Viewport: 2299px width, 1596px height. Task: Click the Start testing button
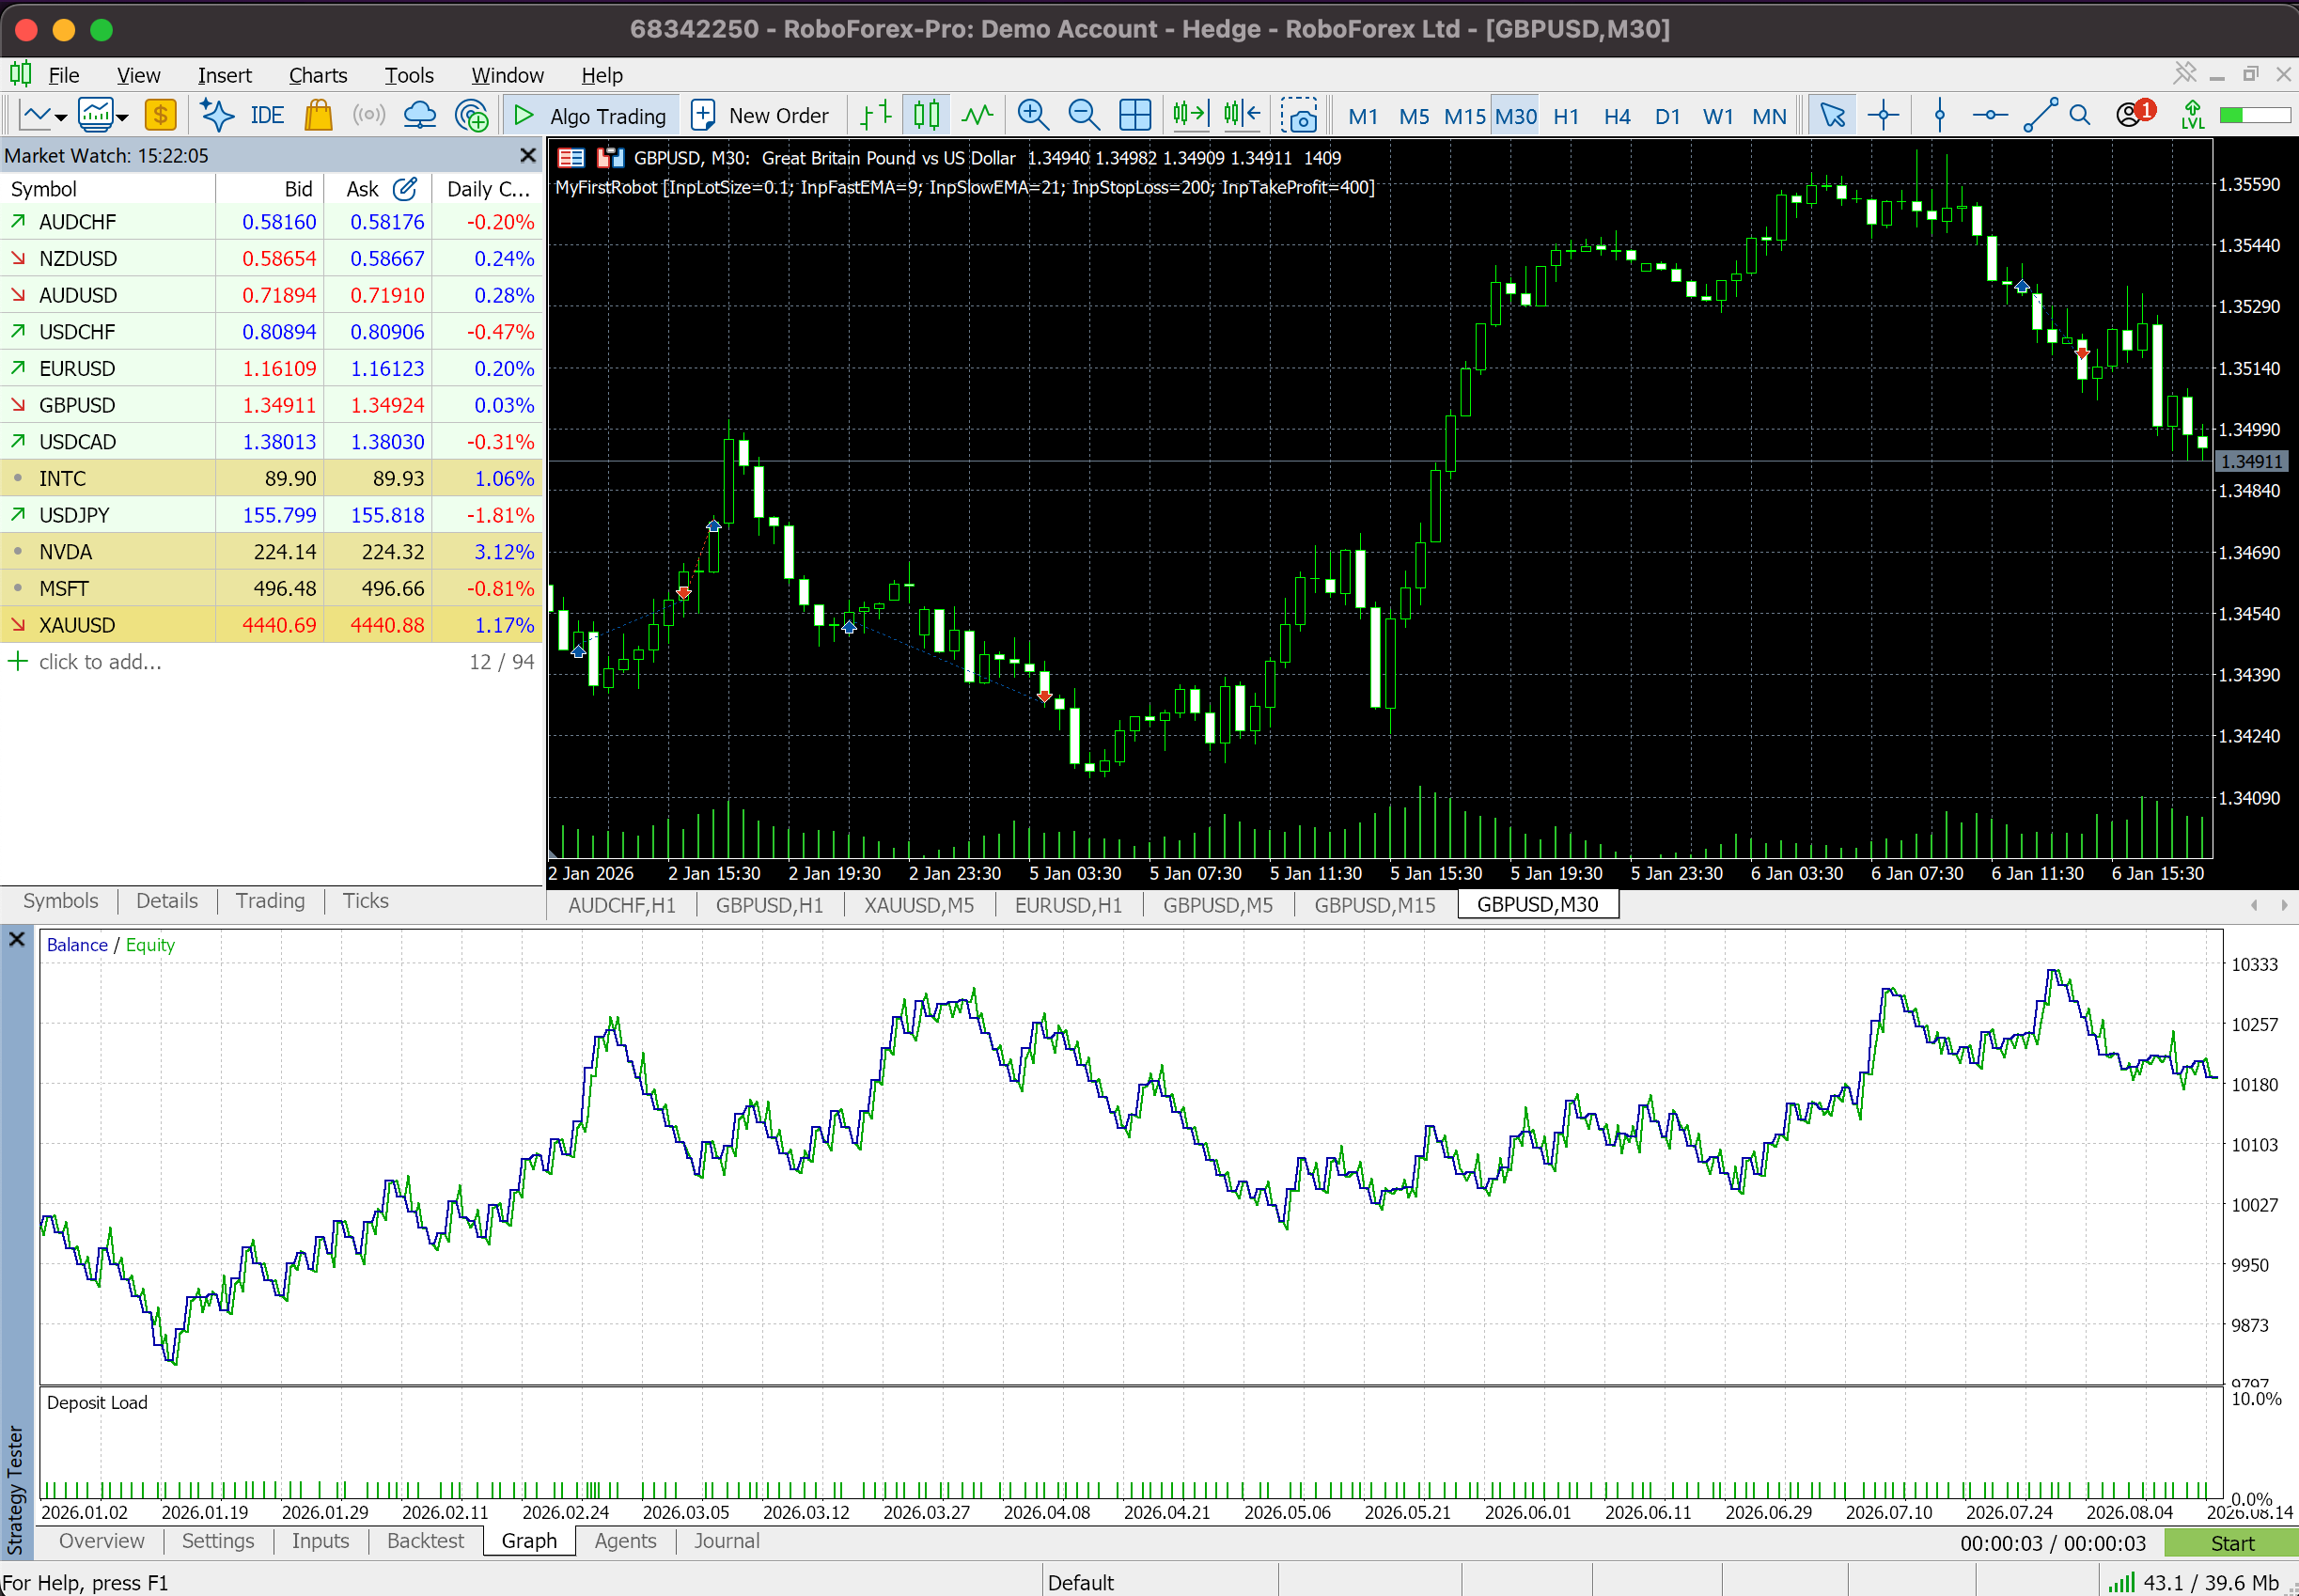click(x=2231, y=1543)
